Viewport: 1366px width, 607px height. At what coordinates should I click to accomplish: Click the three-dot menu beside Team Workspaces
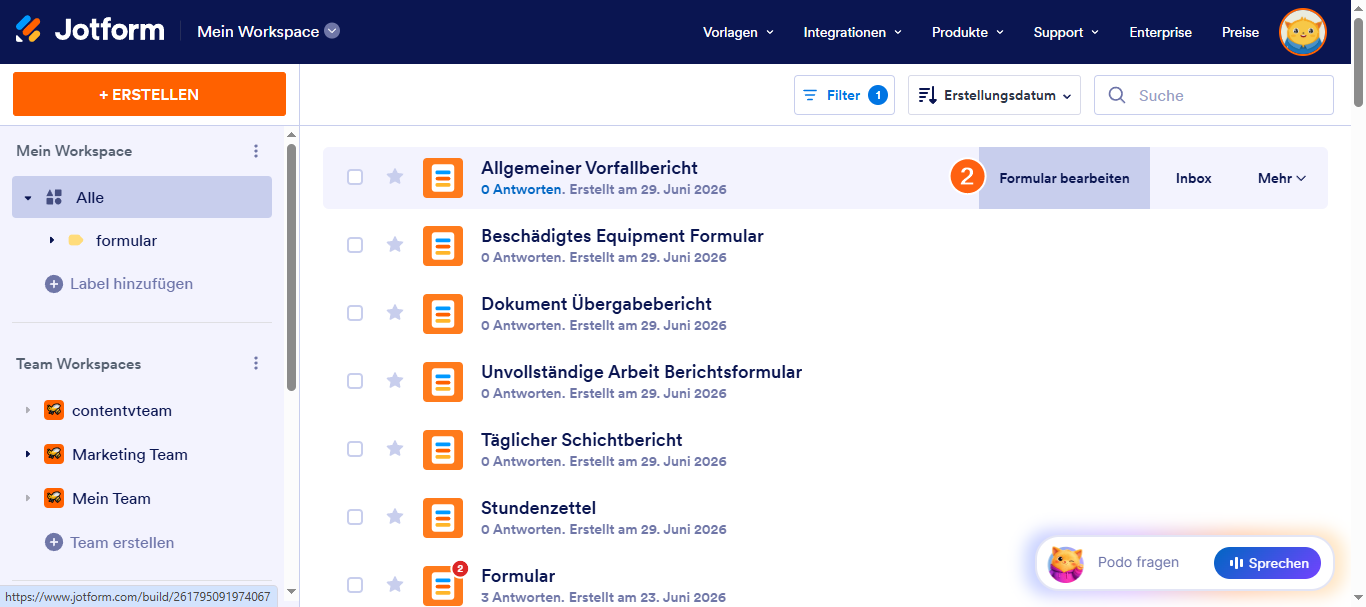pyautogui.click(x=256, y=364)
